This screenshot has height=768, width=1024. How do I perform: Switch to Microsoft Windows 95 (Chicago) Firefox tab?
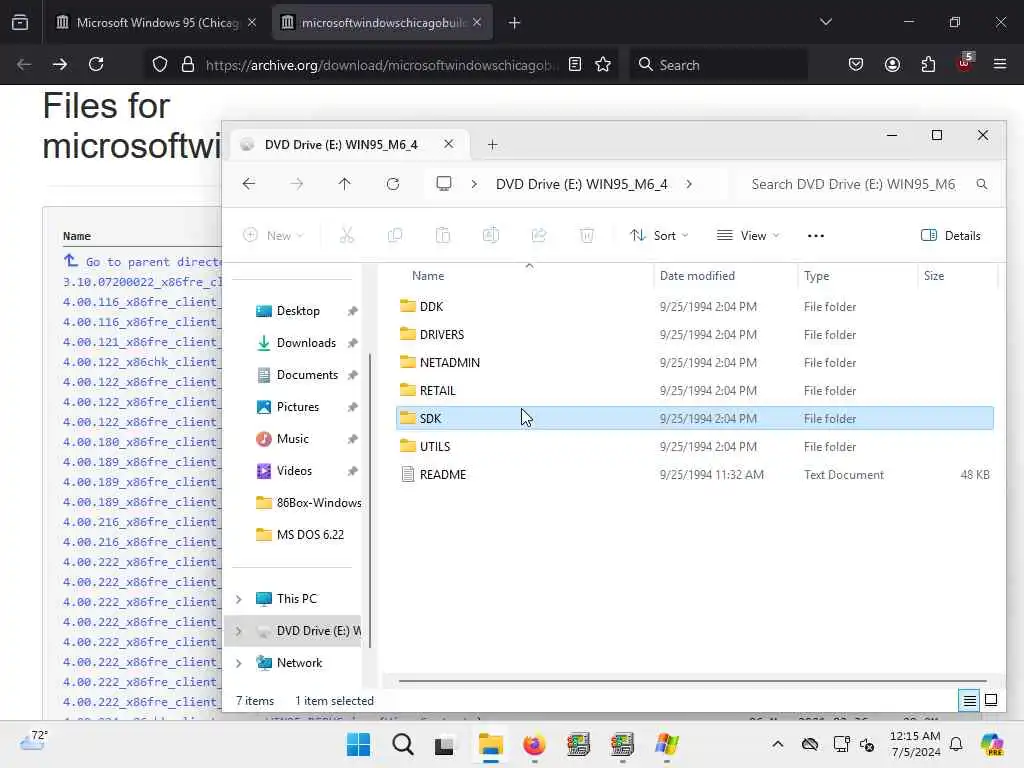click(155, 22)
